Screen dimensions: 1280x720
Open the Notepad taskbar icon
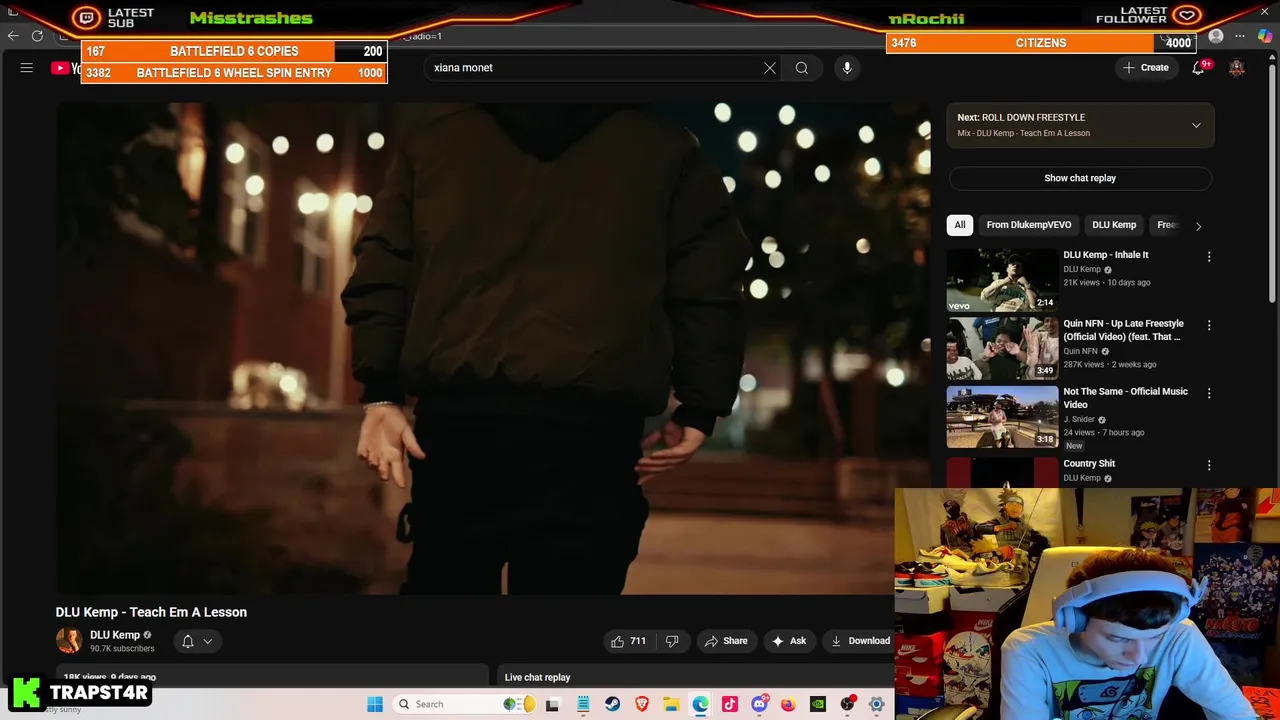coord(583,704)
